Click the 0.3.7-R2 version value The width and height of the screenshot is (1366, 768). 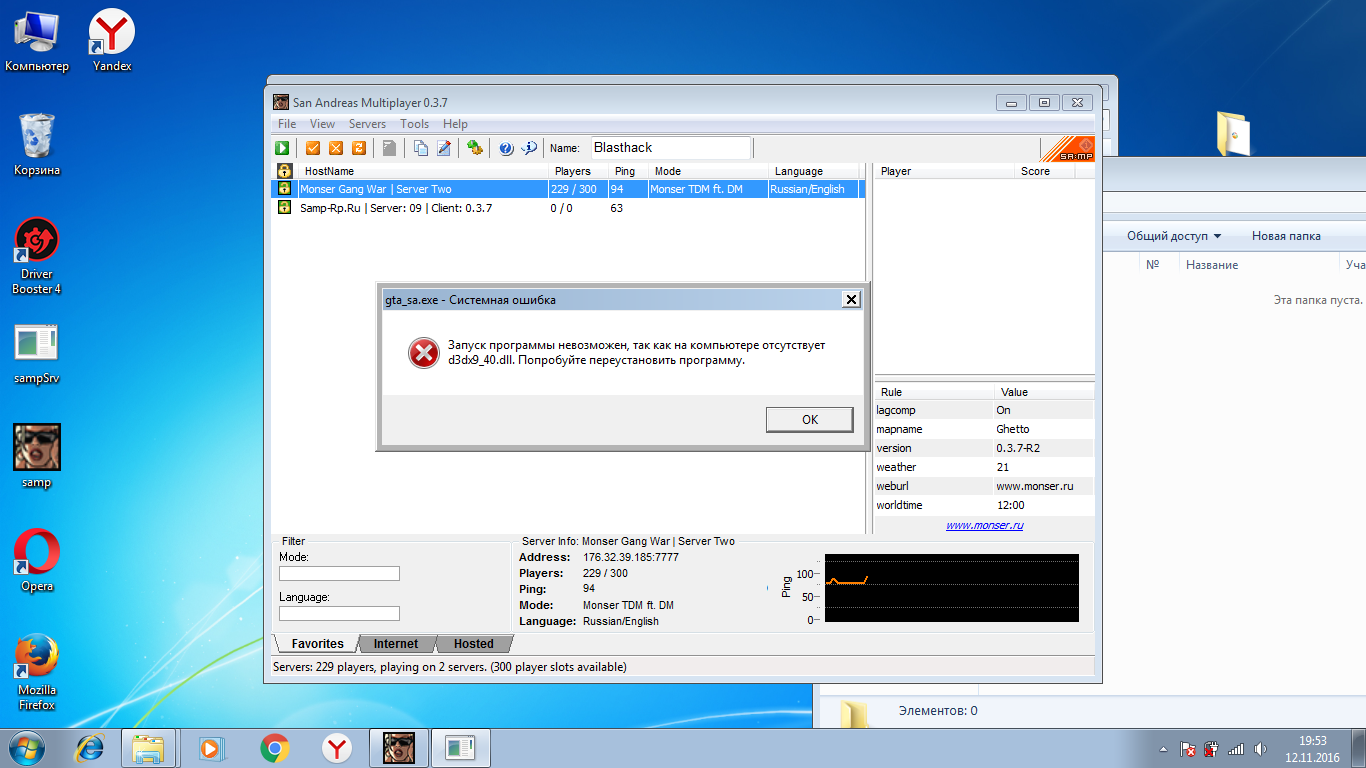[1018, 448]
